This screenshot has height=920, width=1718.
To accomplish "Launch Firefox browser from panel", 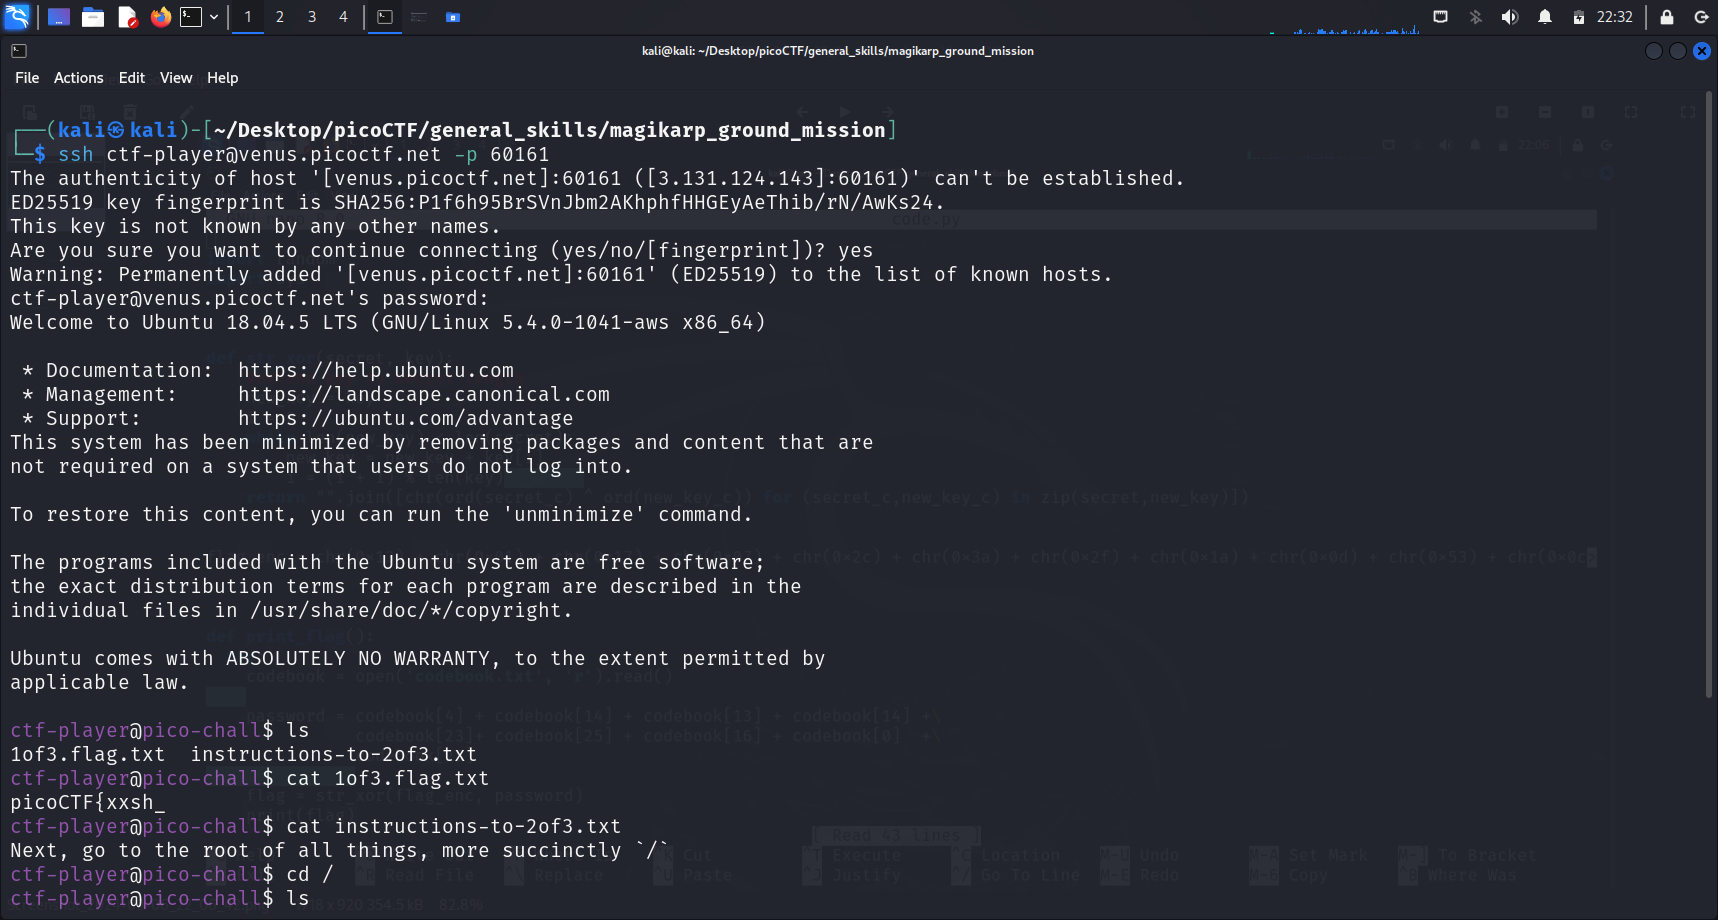I will pos(160,17).
